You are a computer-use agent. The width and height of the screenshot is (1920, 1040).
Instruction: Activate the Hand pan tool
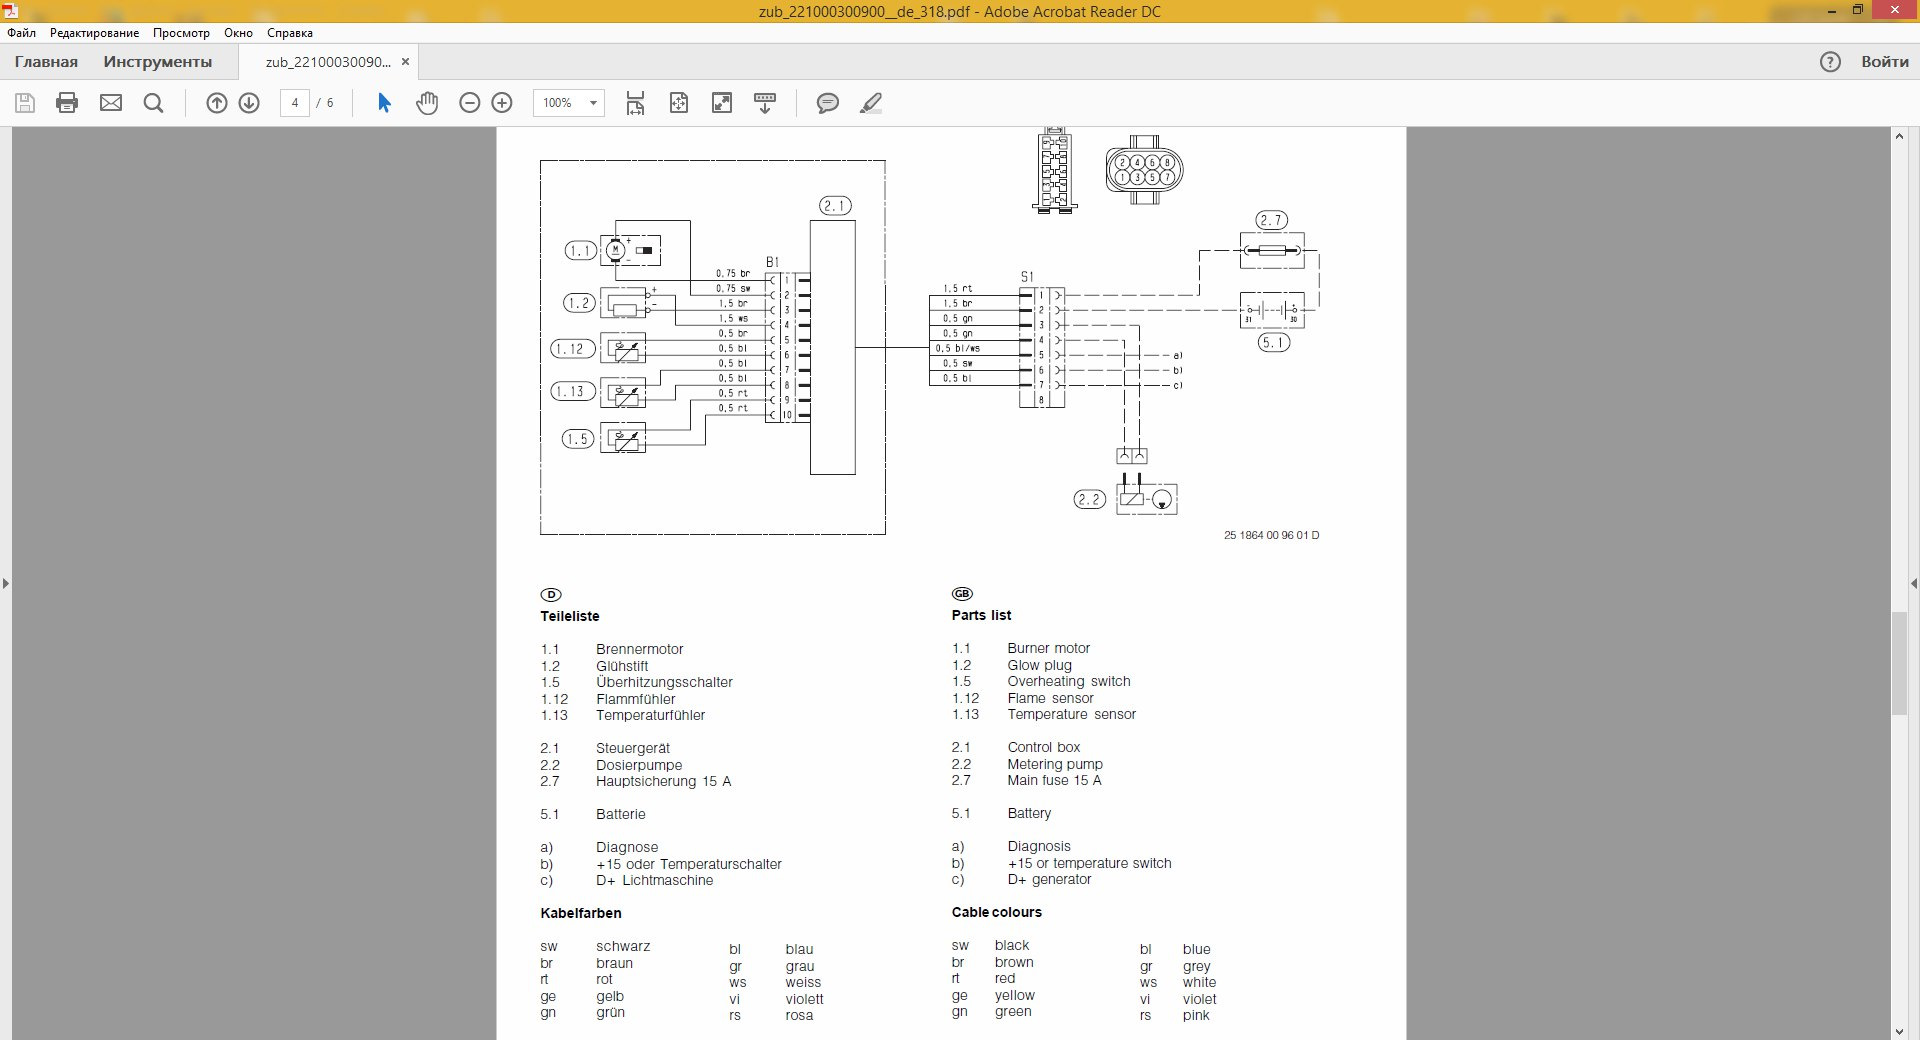click(427, 103)
